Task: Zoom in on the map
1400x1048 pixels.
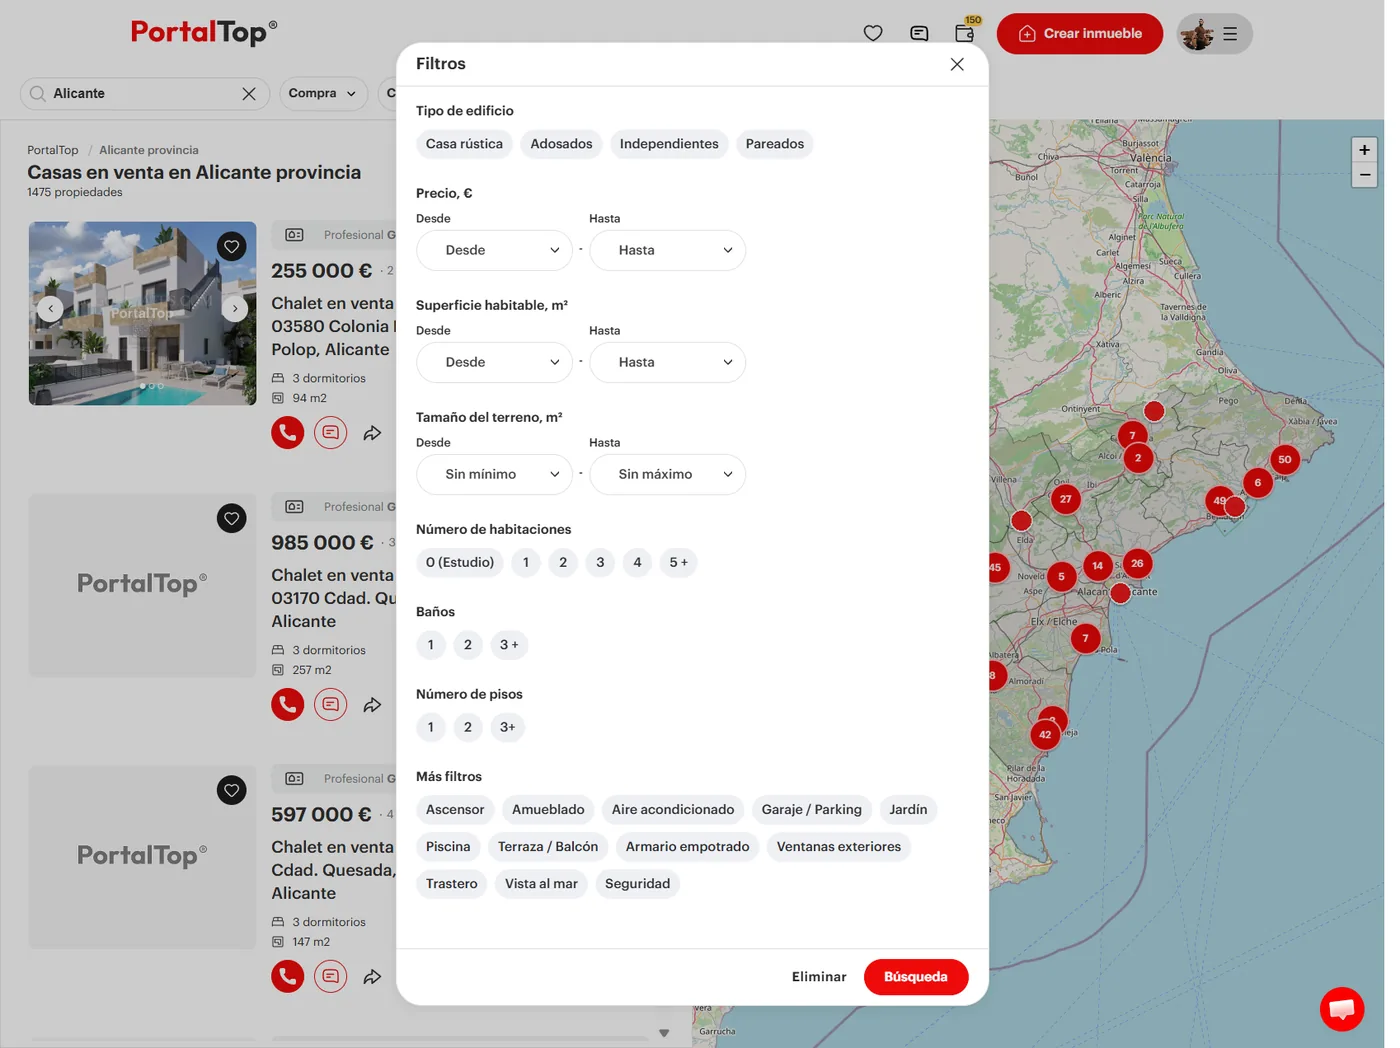Action: (x=1364, y=150)
